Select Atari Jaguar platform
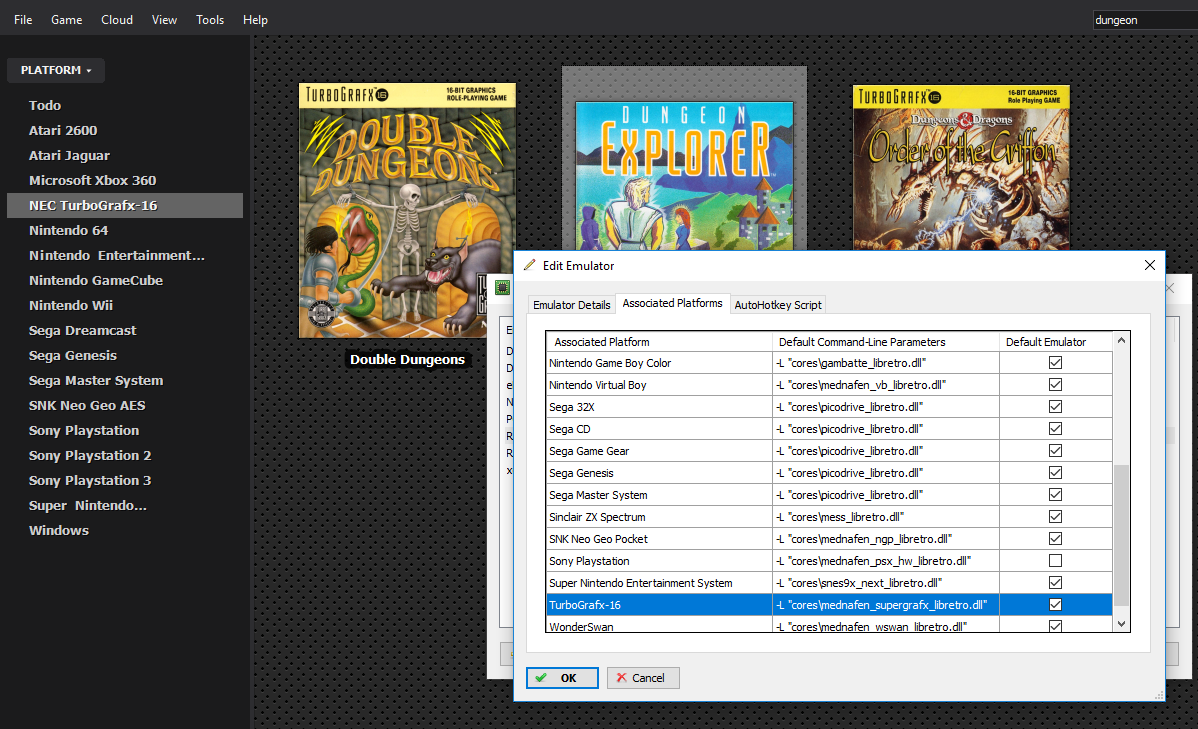 click(70, 156)
